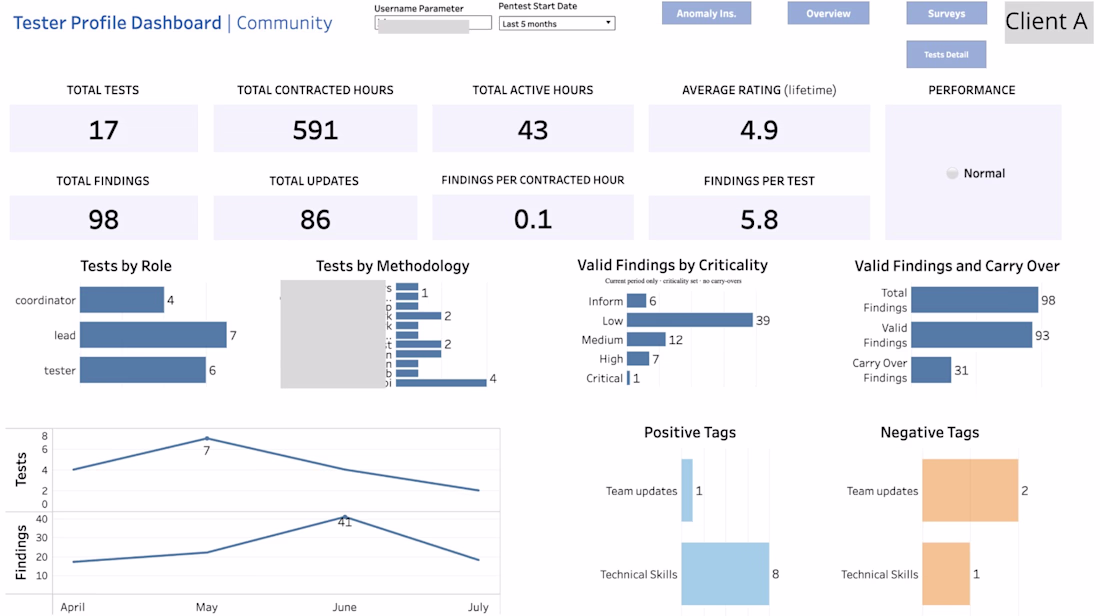Select the Community title text

click(284, 22)
